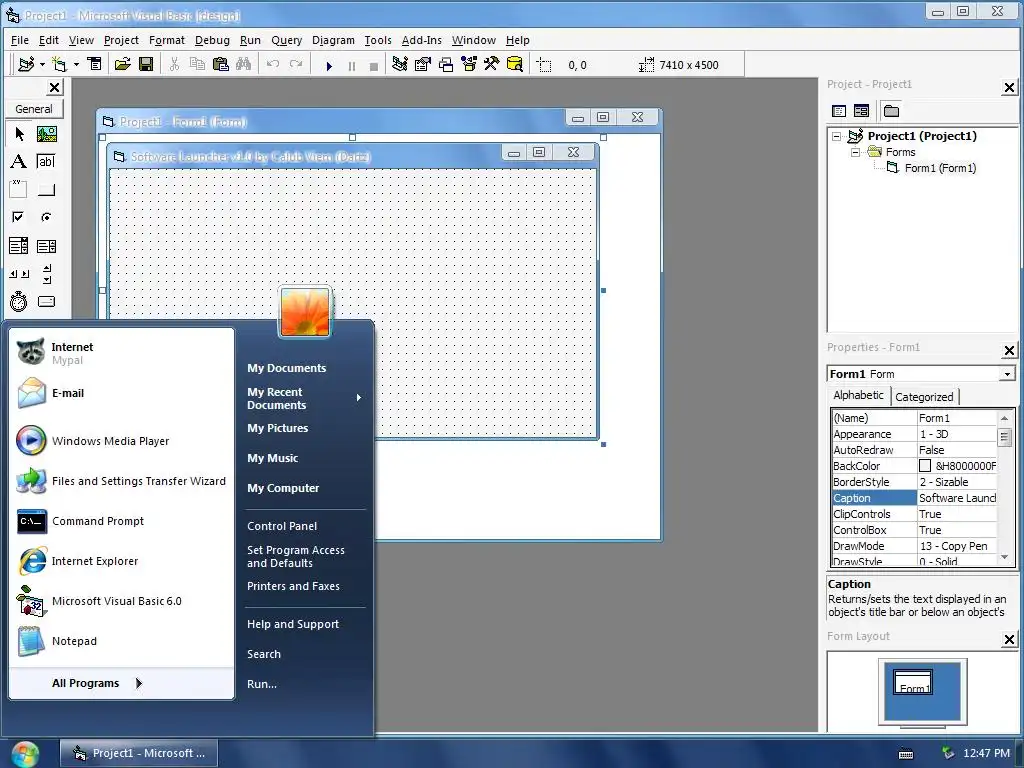Viewport: 1024px width, 768px height.
Task: Open the Properties Window toolbar icon
Action: pyautogui.click(x=423, y=65)
